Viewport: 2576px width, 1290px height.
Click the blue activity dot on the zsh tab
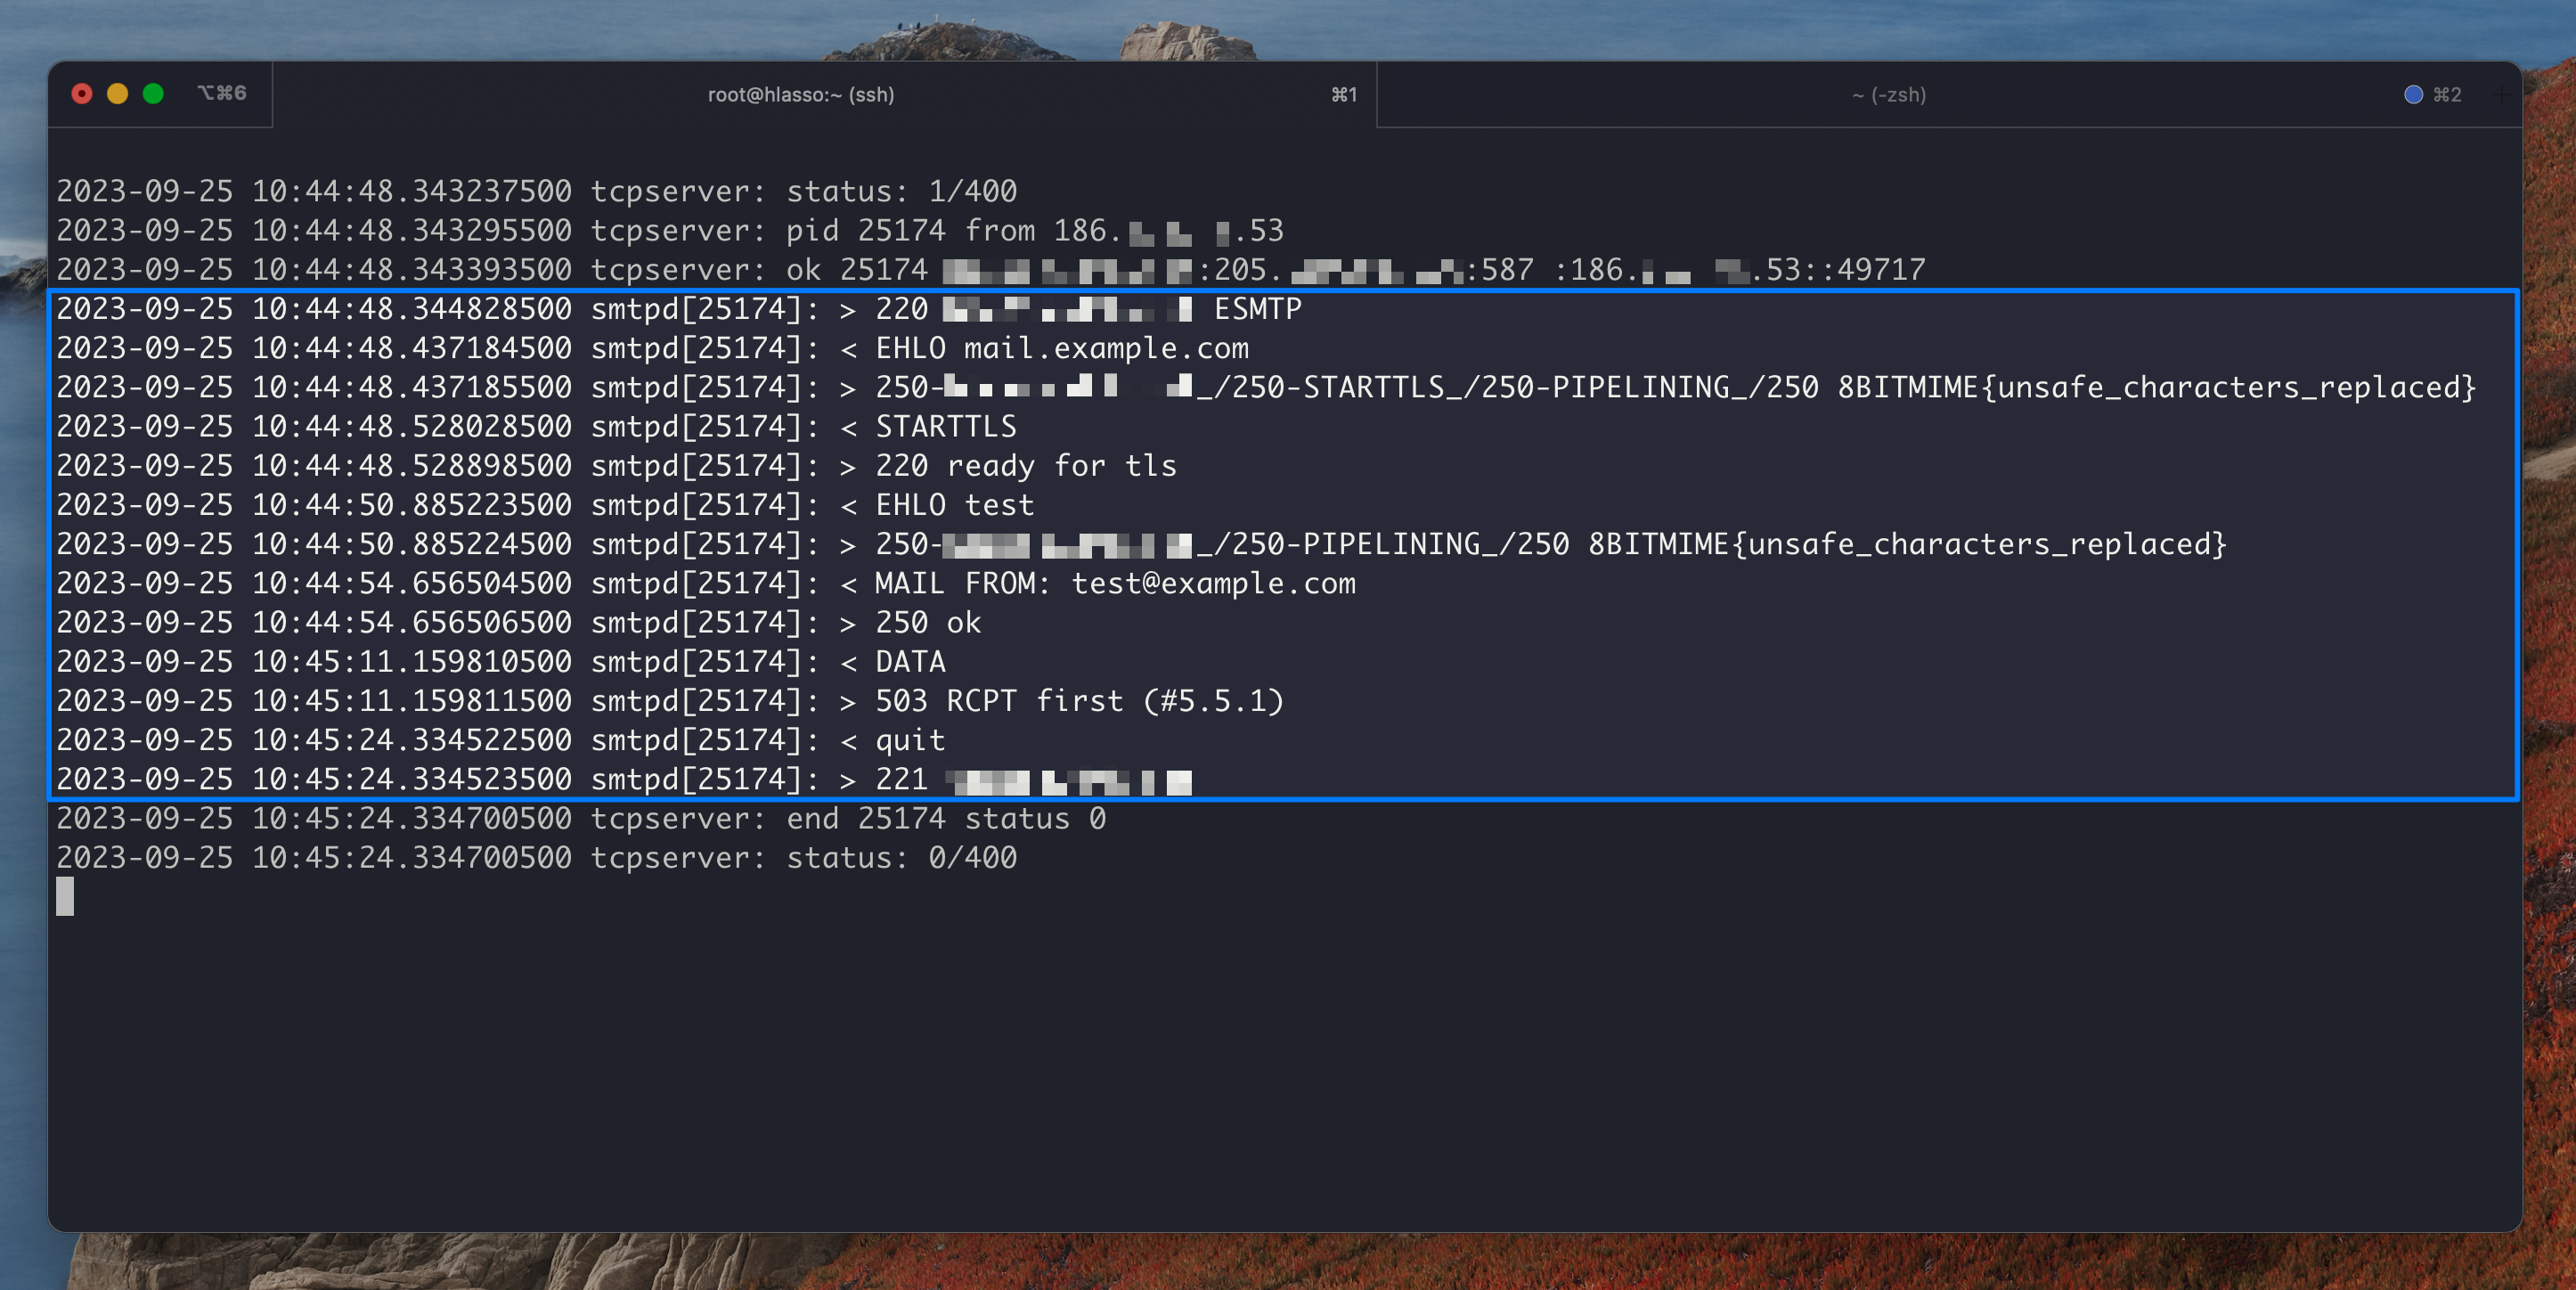(x=2412, y=95)
